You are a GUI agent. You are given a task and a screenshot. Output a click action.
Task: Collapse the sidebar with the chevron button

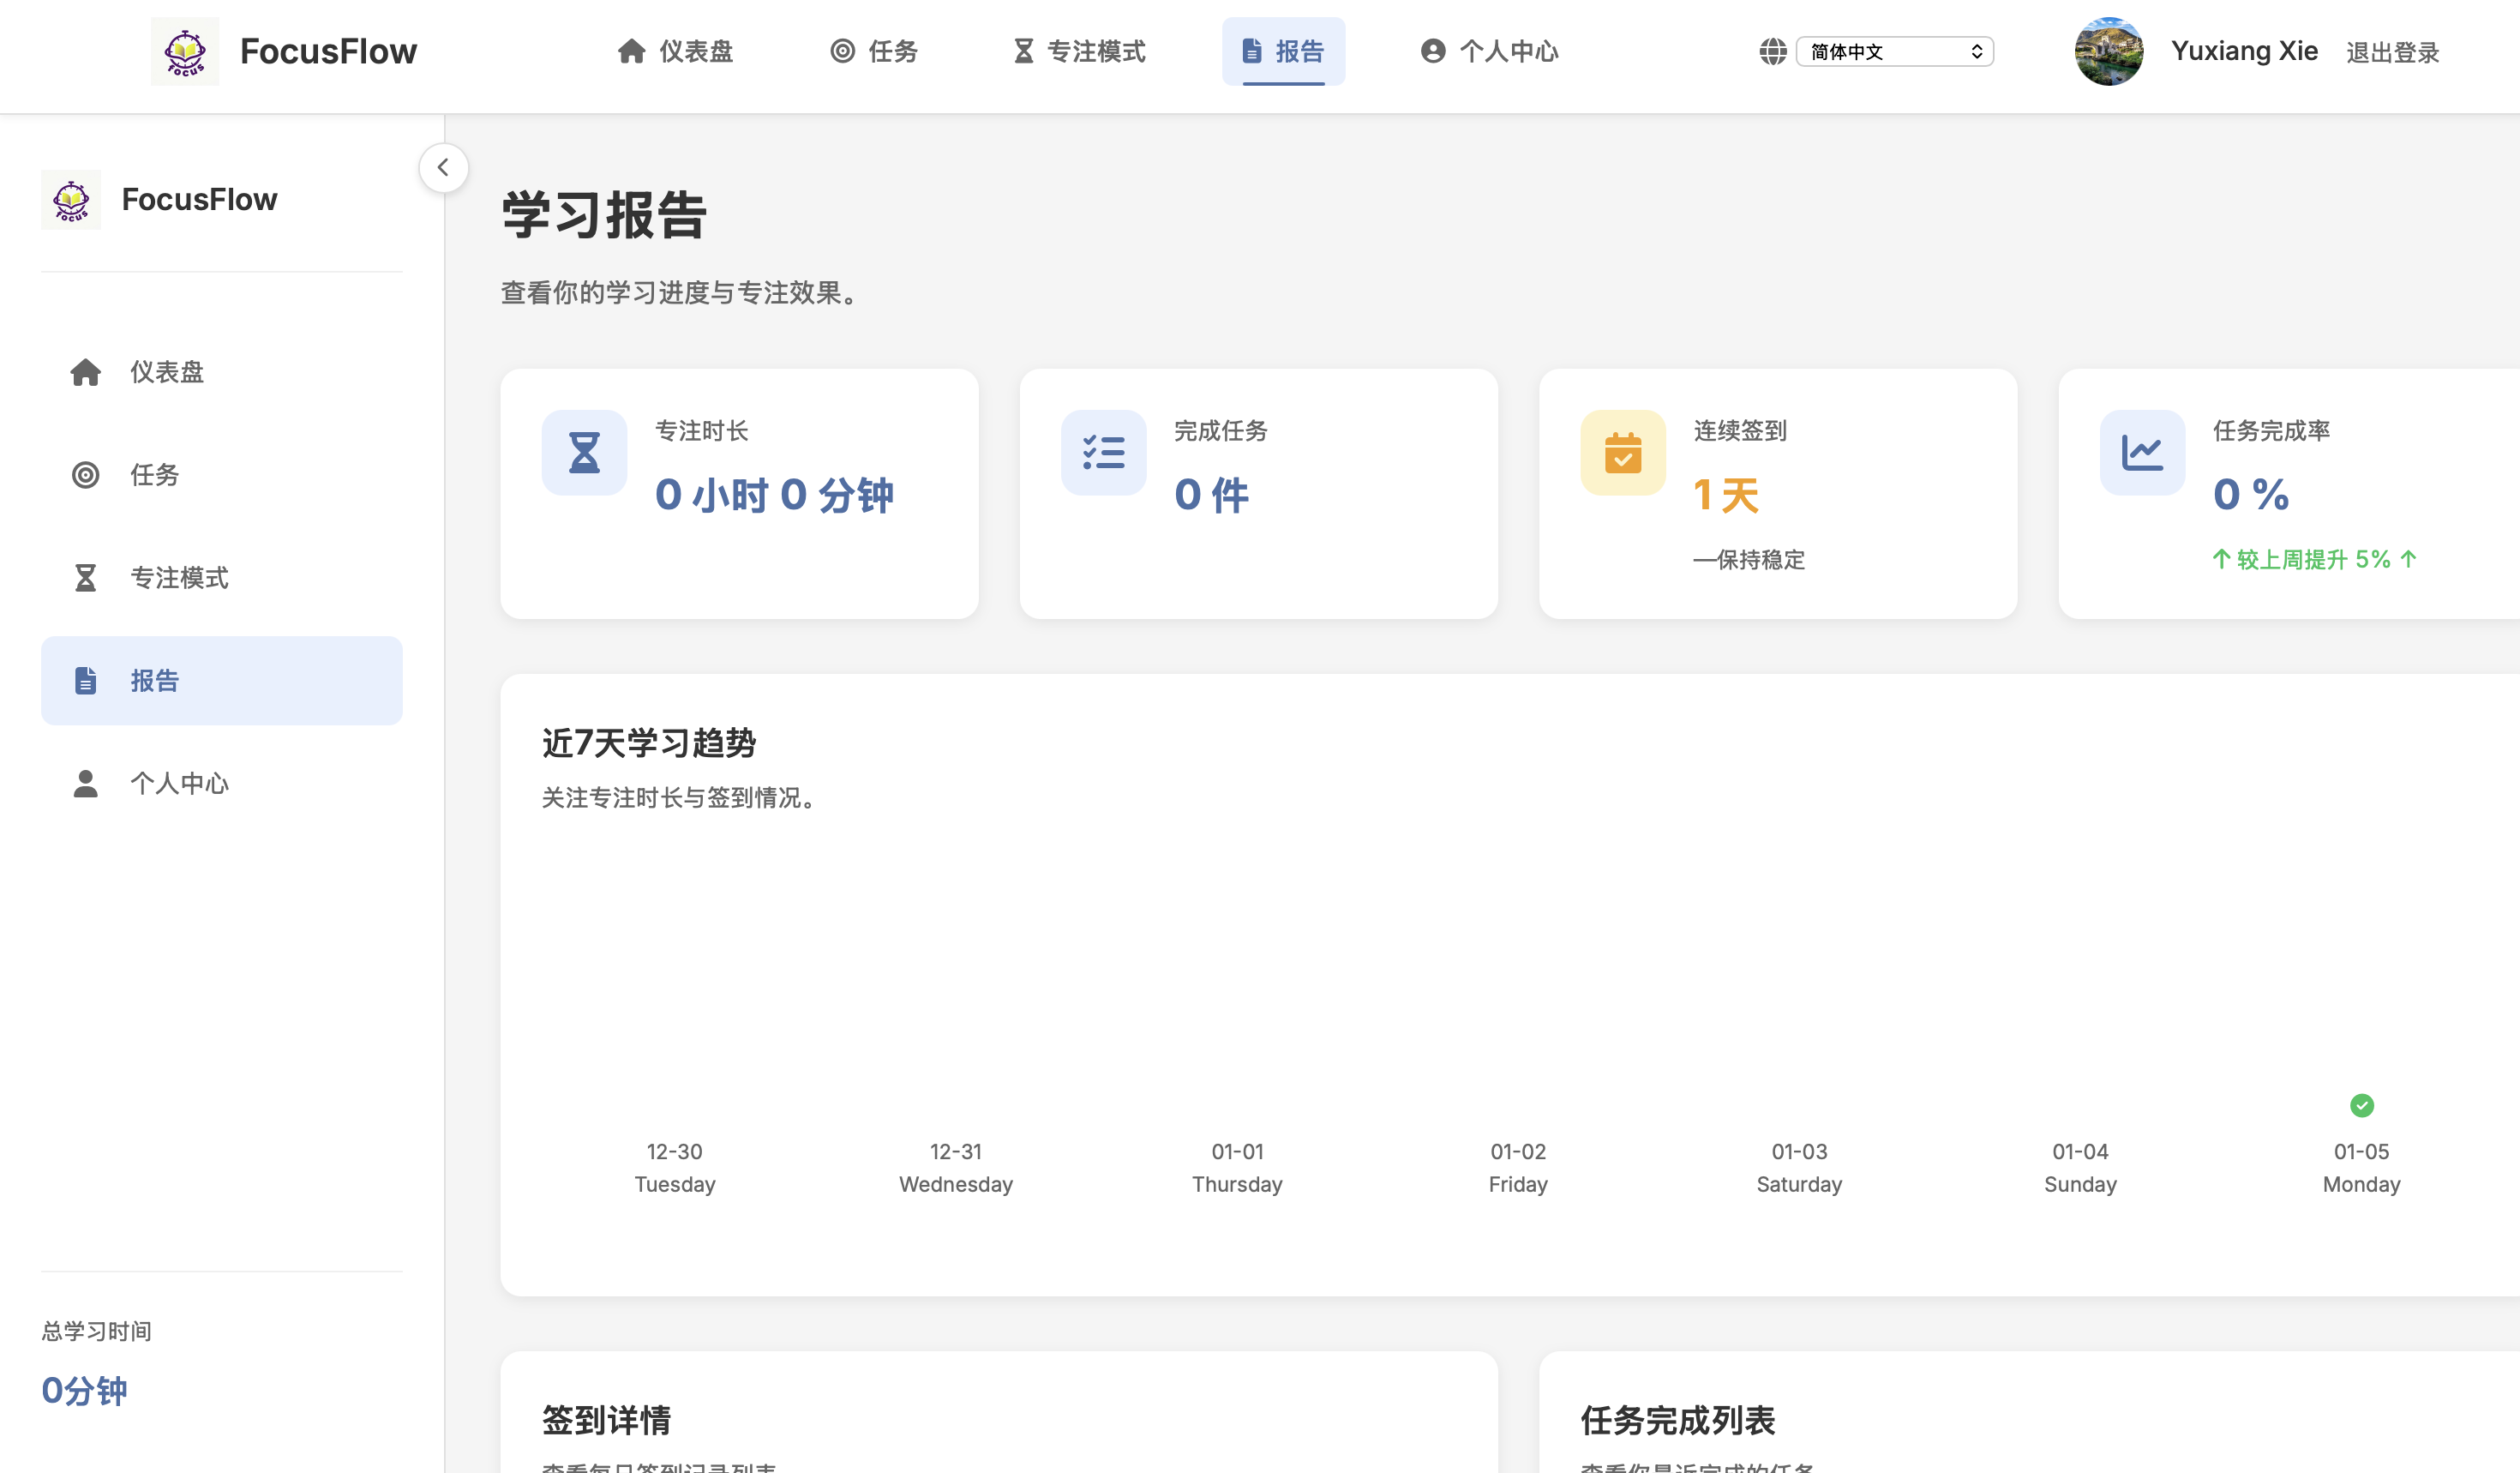click(x=443, y=167)
